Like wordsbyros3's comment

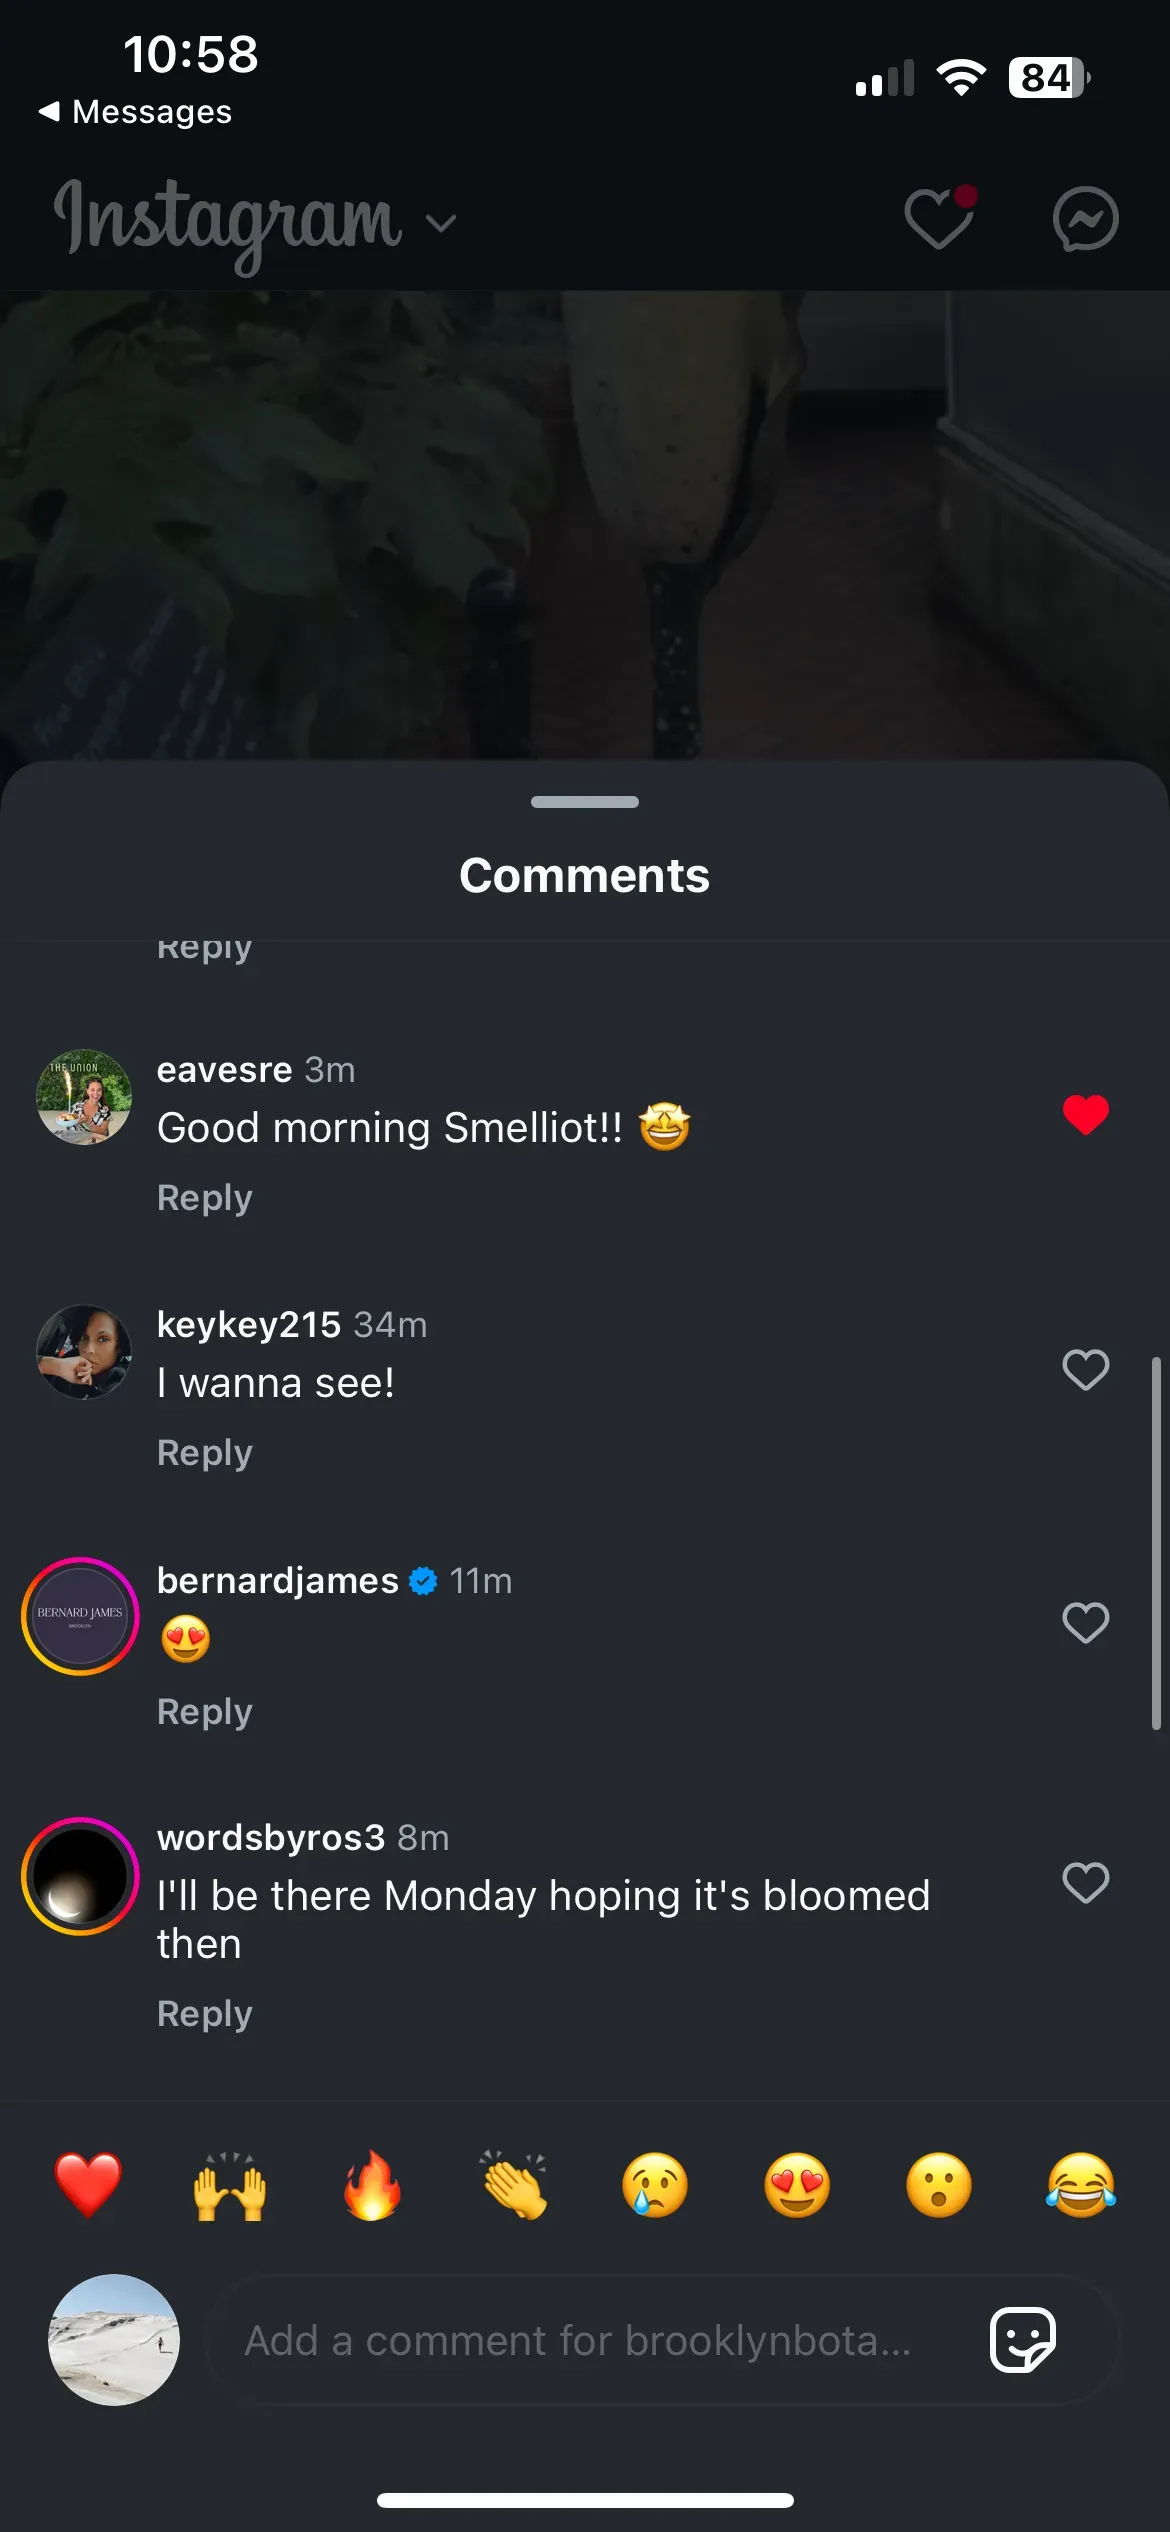[x=1085, y=1883]
